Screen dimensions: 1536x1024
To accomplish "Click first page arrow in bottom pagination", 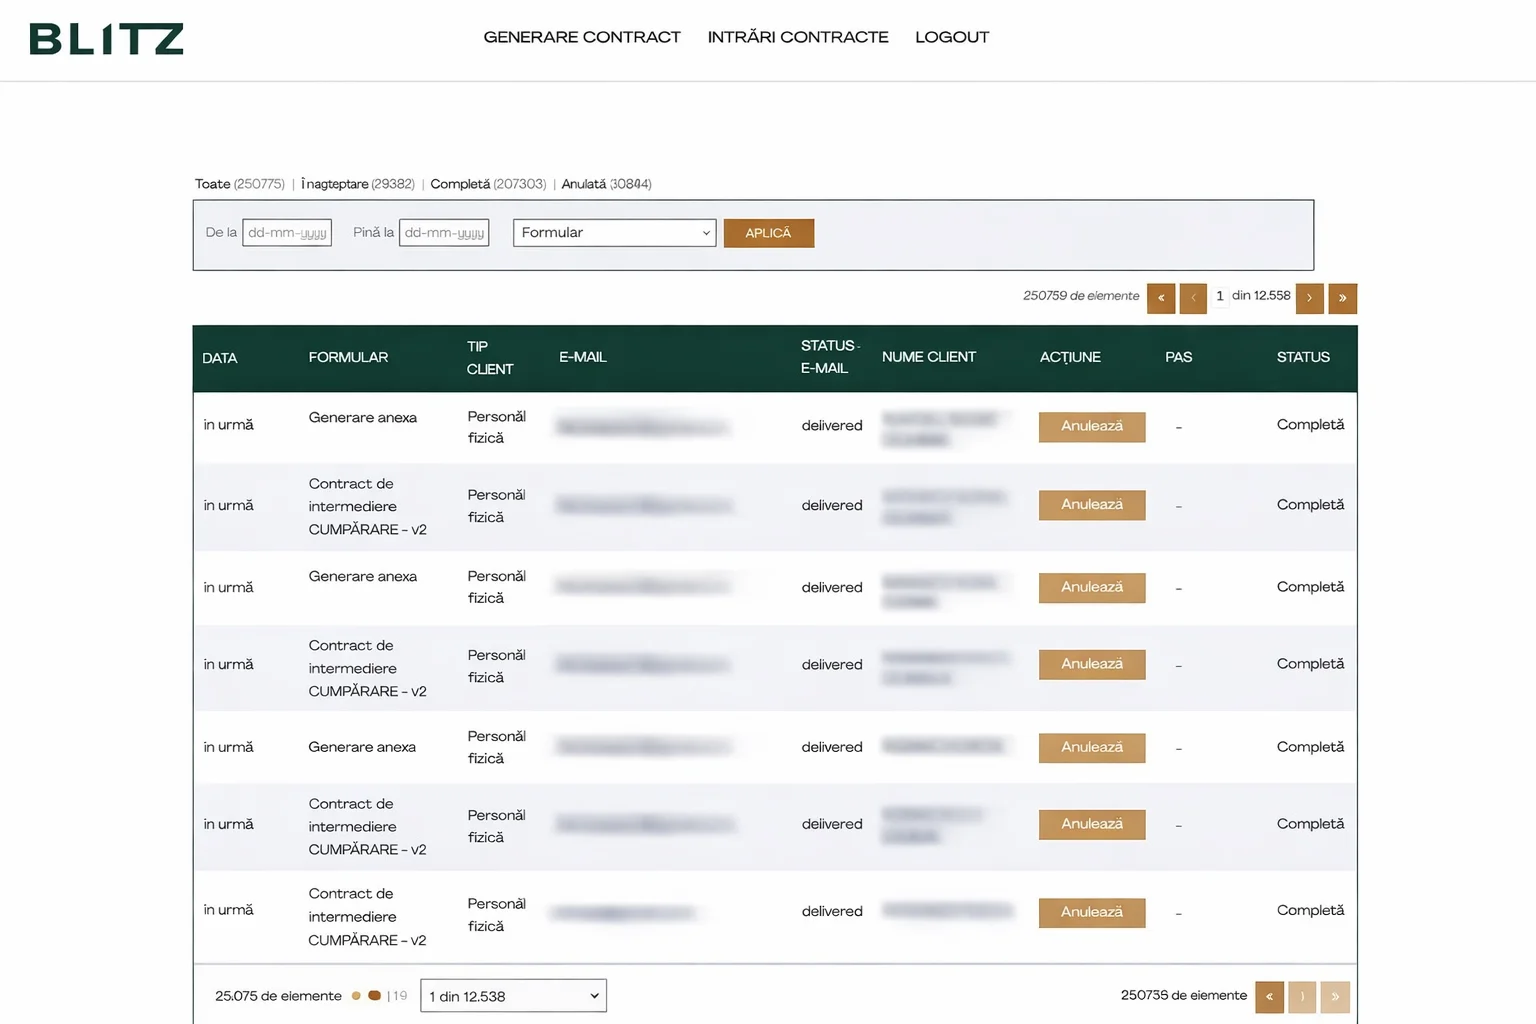I will click(1269, 997).
